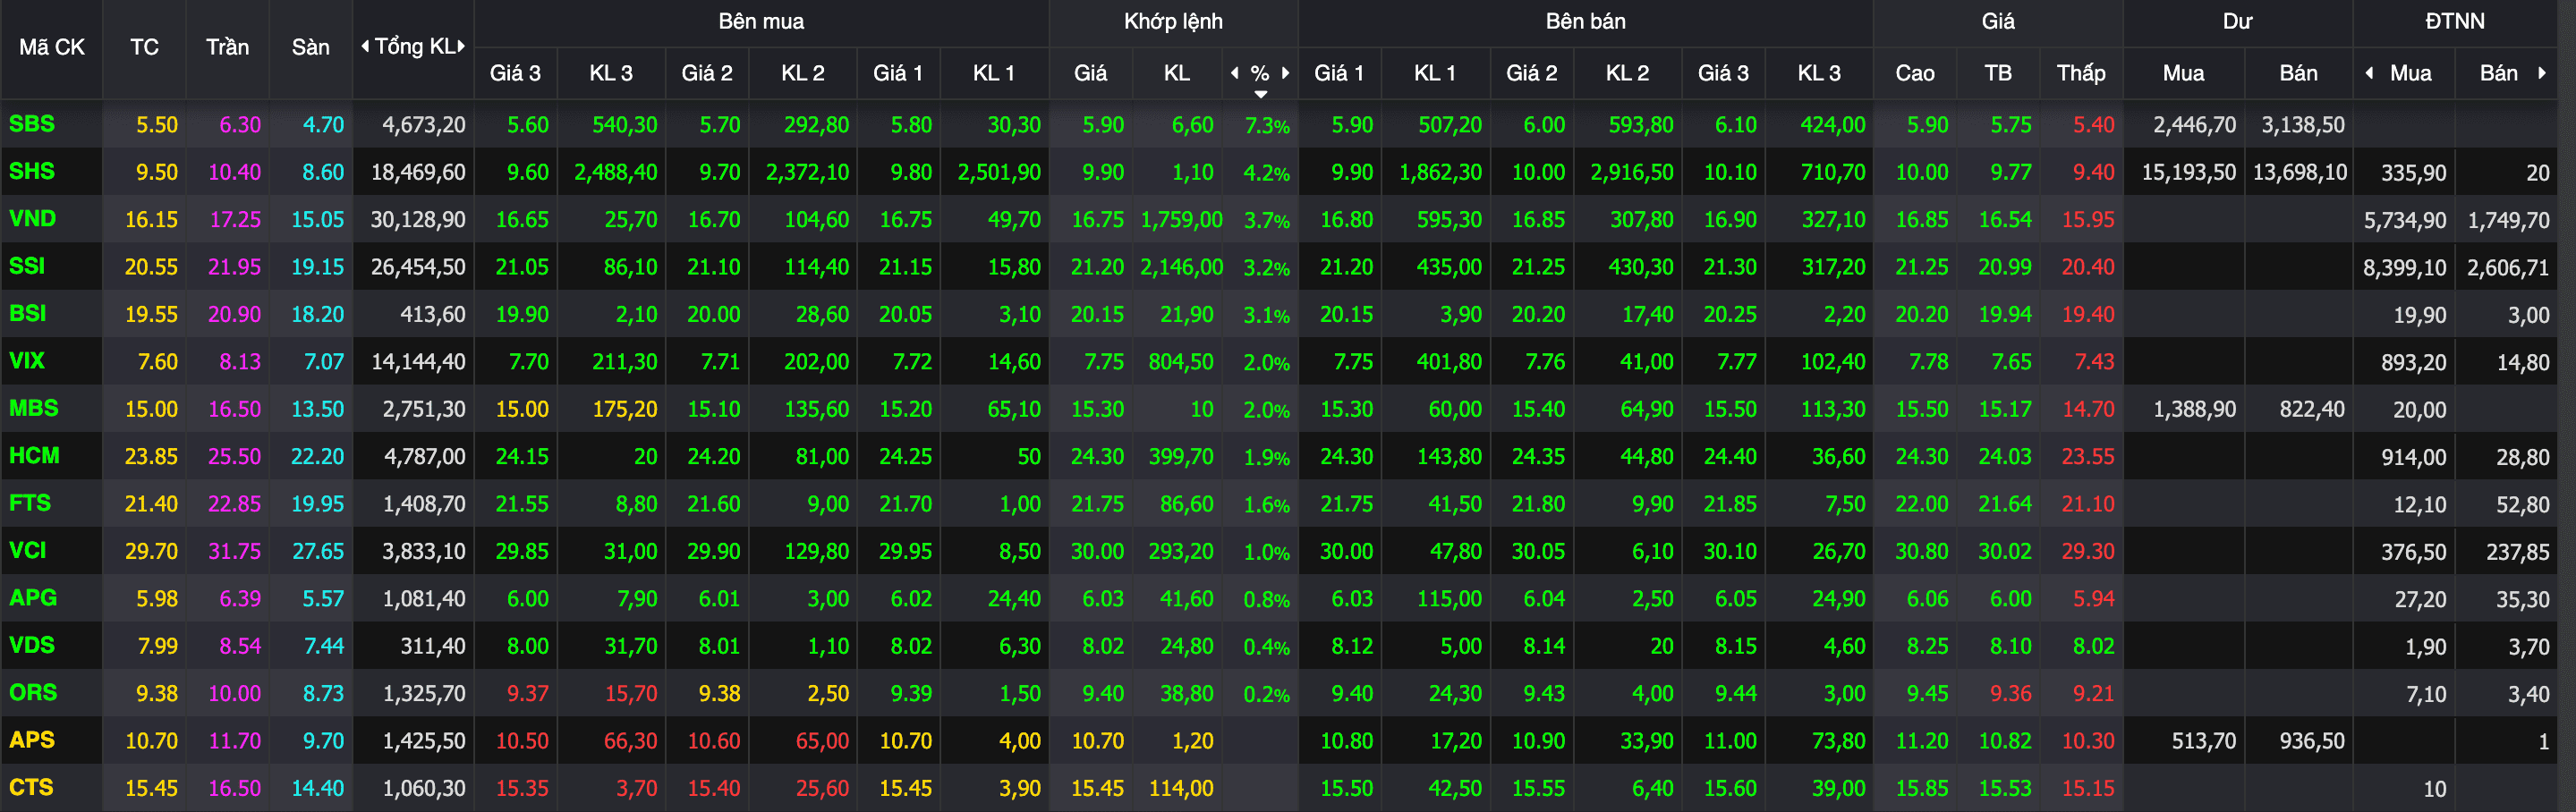
Task: Open the HCM ticker symbol
Action: click(34, 455)
